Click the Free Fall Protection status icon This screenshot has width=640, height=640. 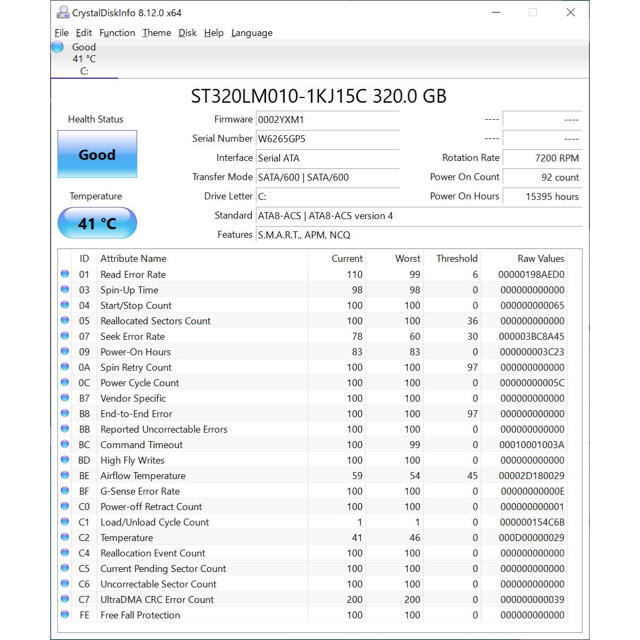[65, 614]
